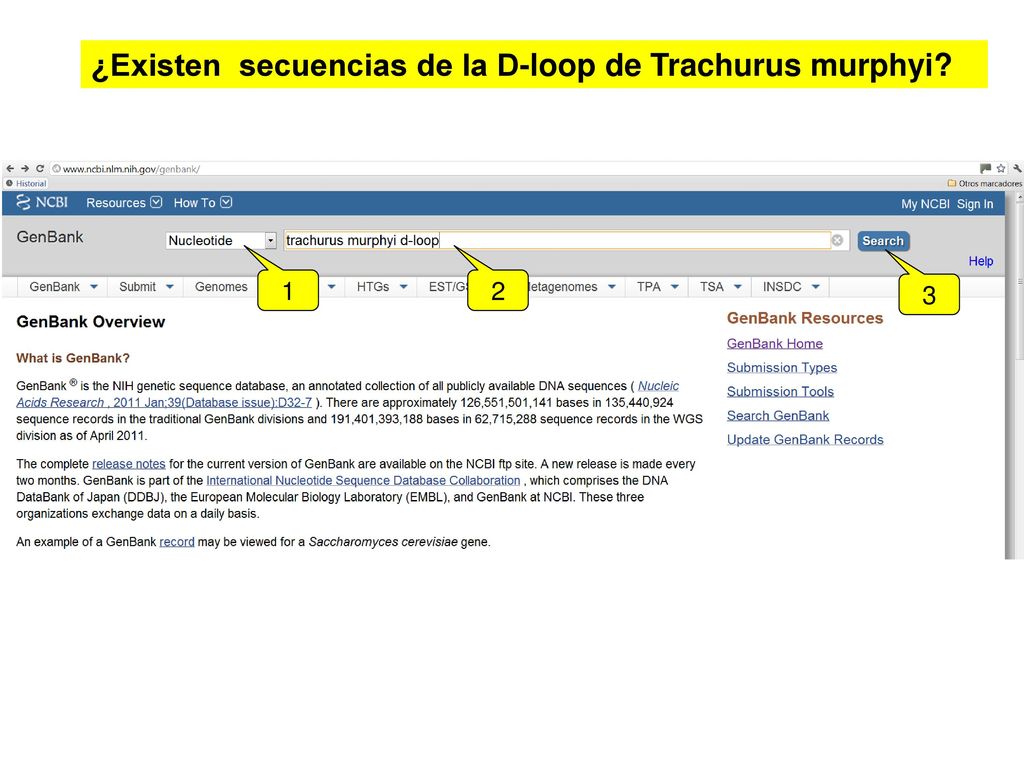Viewport: 1024px width, 768px height.
Task: Click the 'What is GenBank?' subheading
Action: 73,358
